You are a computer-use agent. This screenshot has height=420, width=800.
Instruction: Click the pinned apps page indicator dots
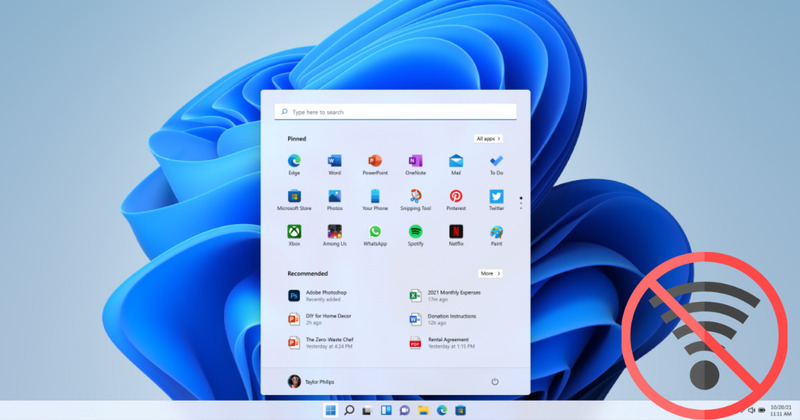[x=520, y=203]
